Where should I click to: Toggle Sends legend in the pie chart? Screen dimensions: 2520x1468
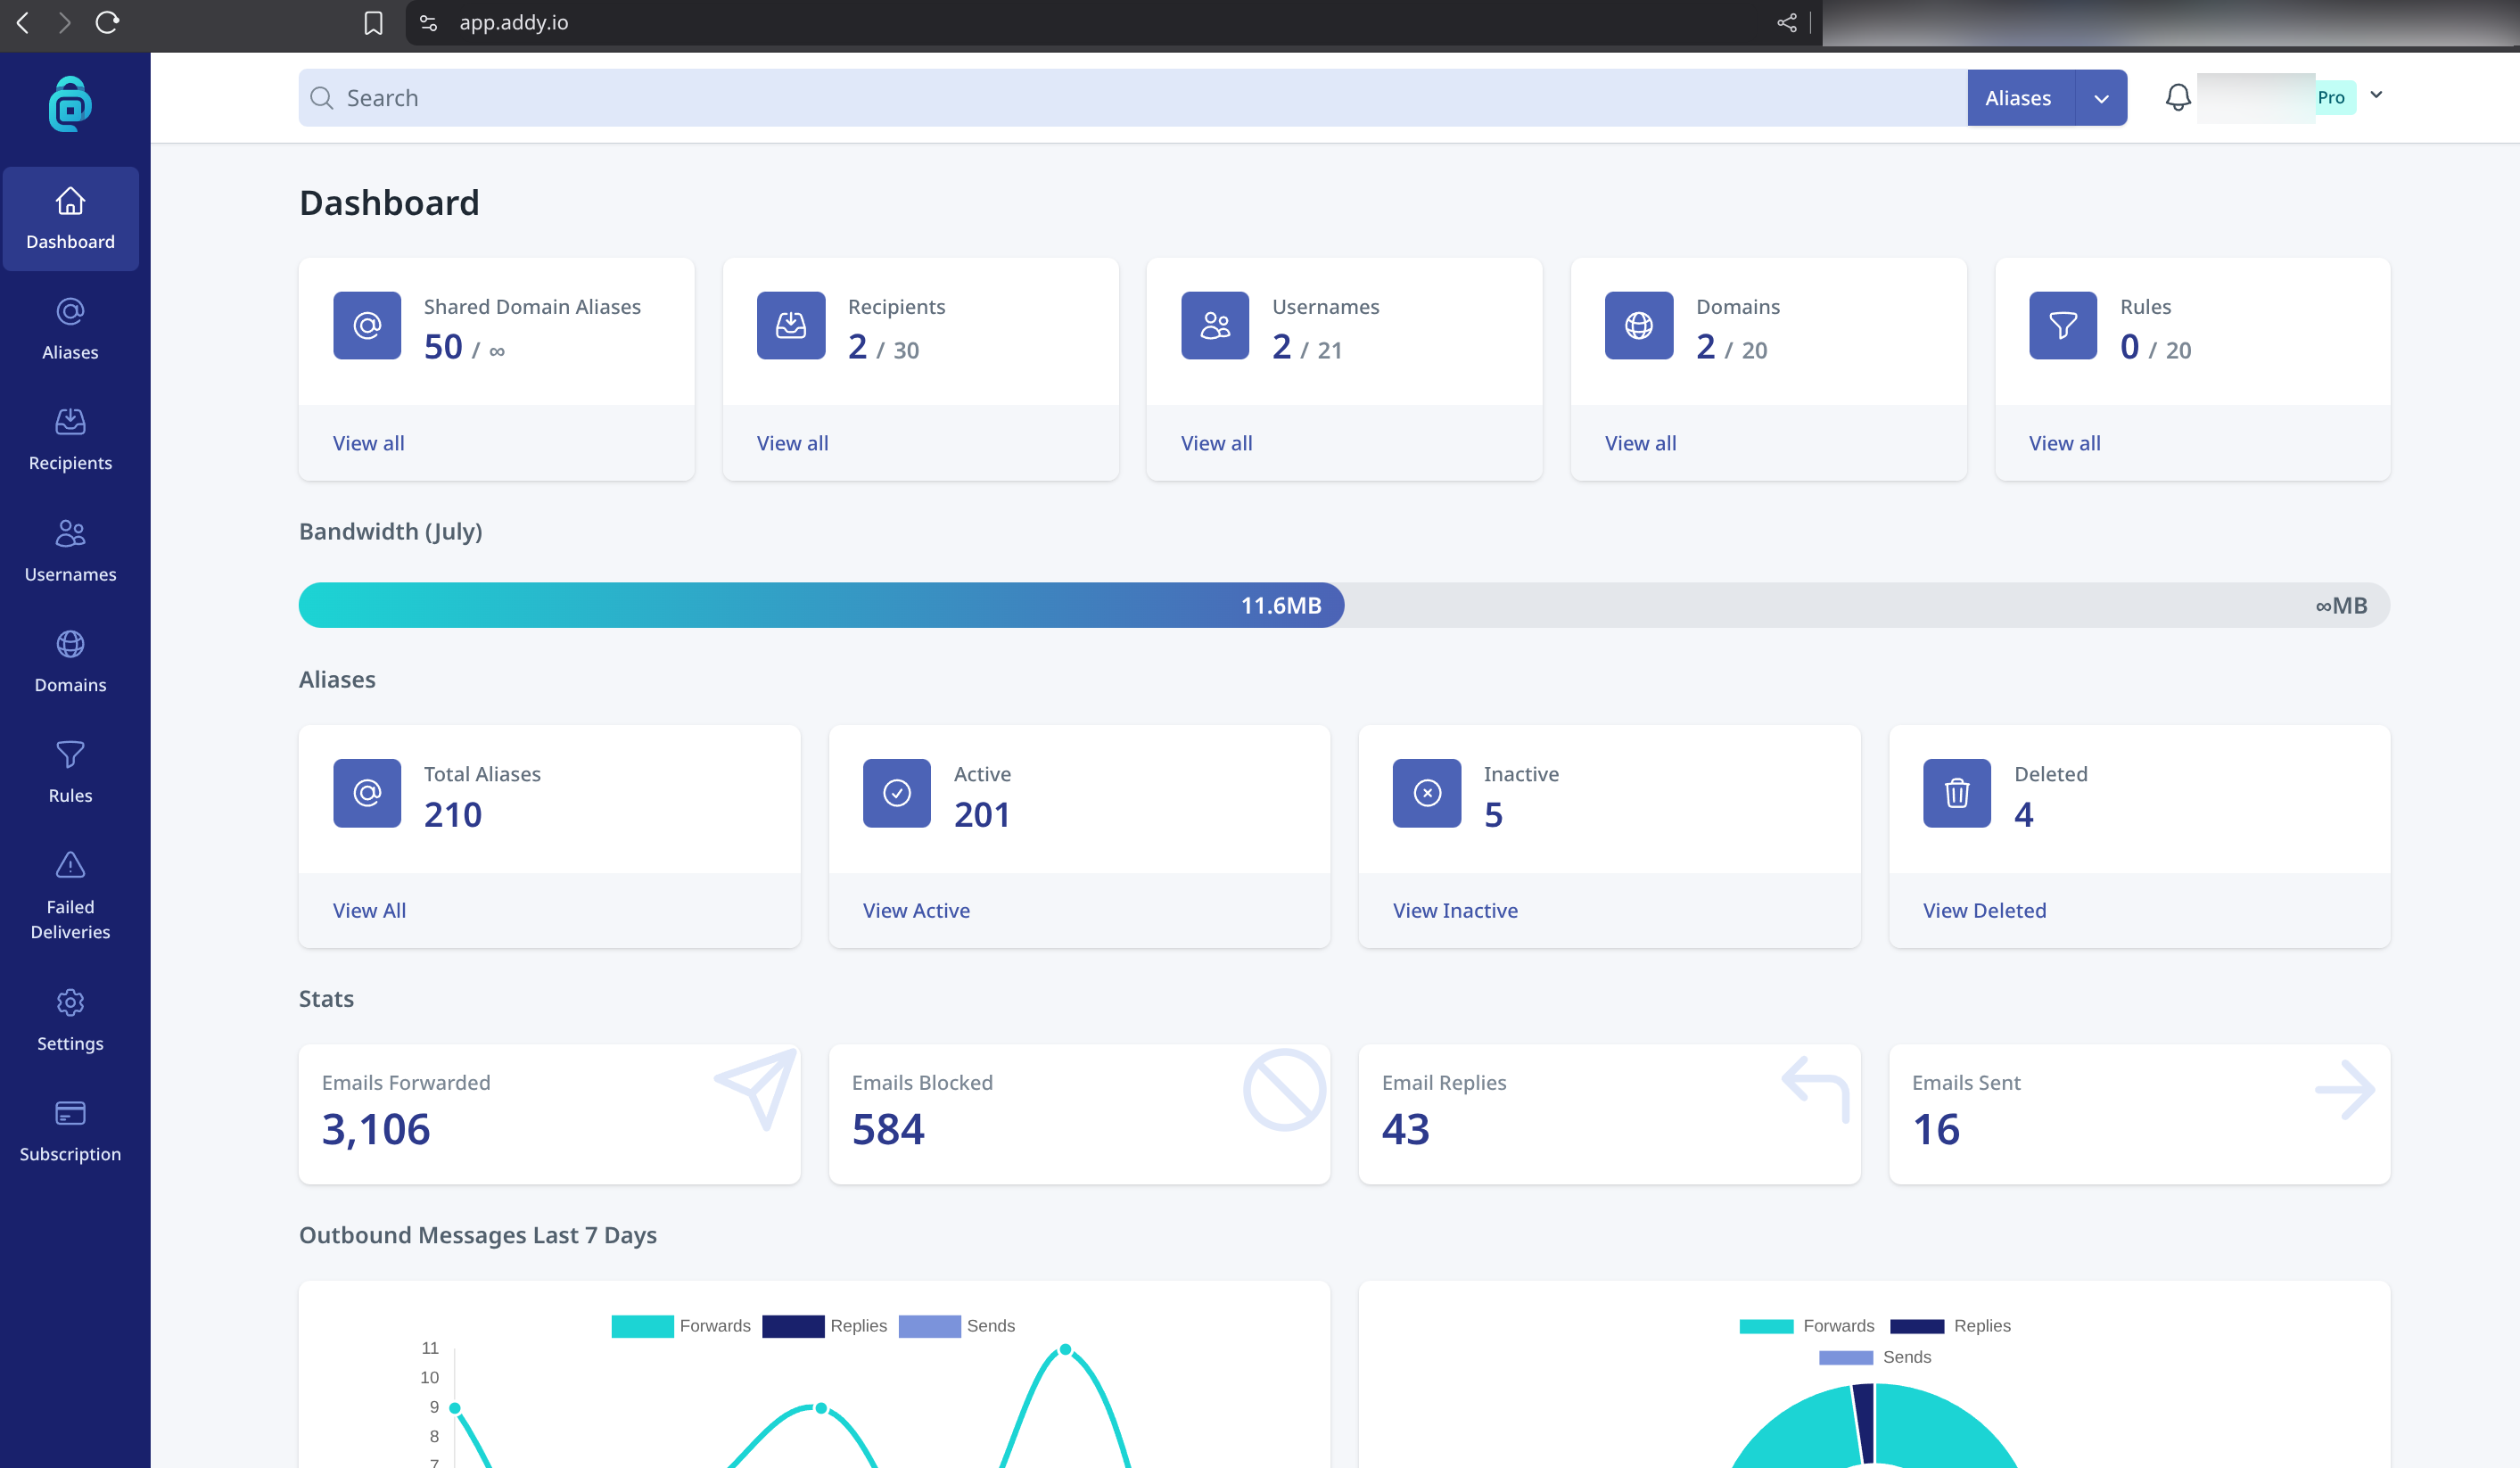point(1875,1356)
